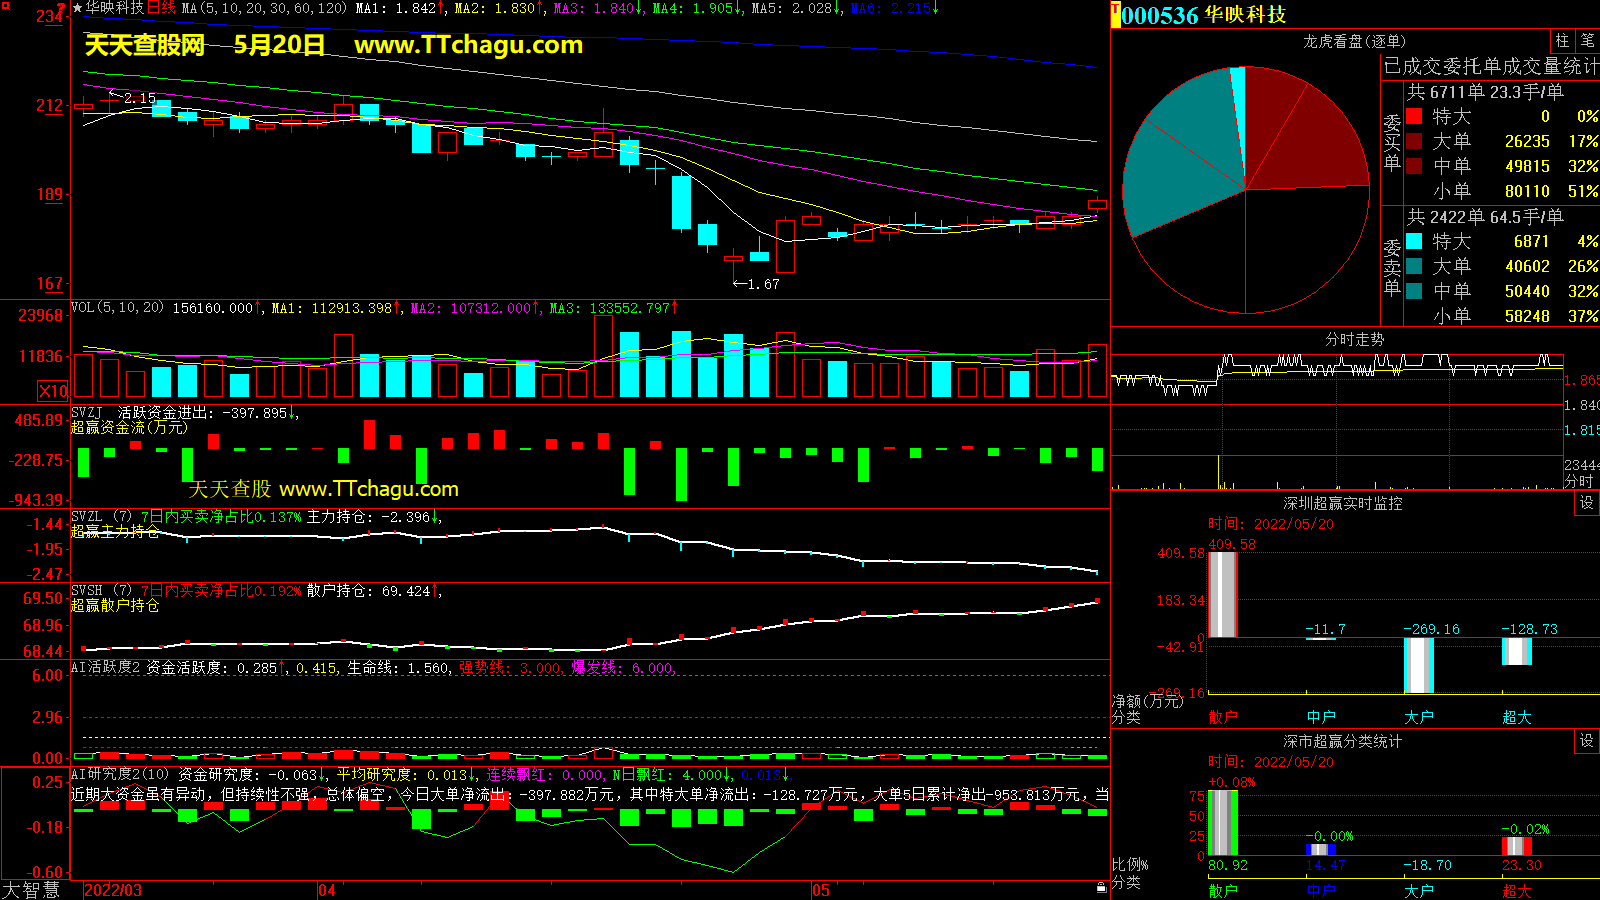The image size is (1600, 900).
Task: Click the red question mark icon at top-left
Action: [62, 8]
